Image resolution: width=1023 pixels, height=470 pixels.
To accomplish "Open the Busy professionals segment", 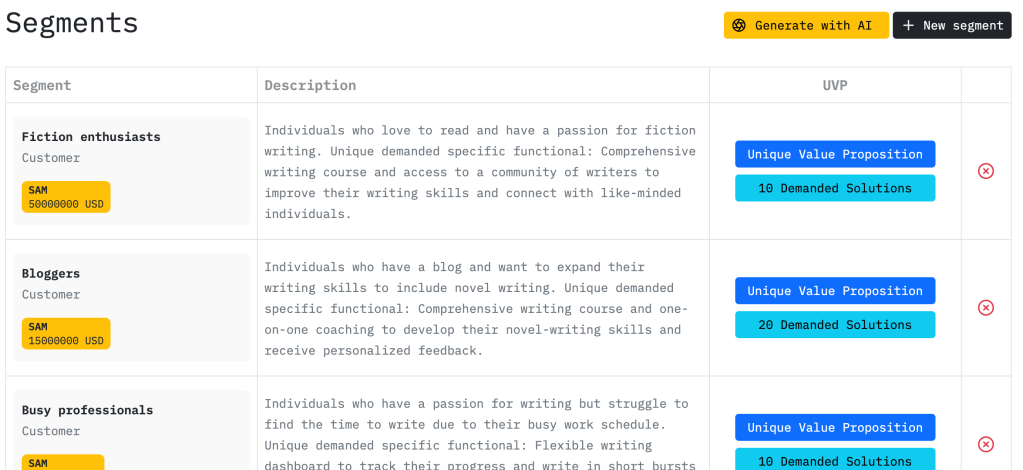I will click(x=88, y=410).
